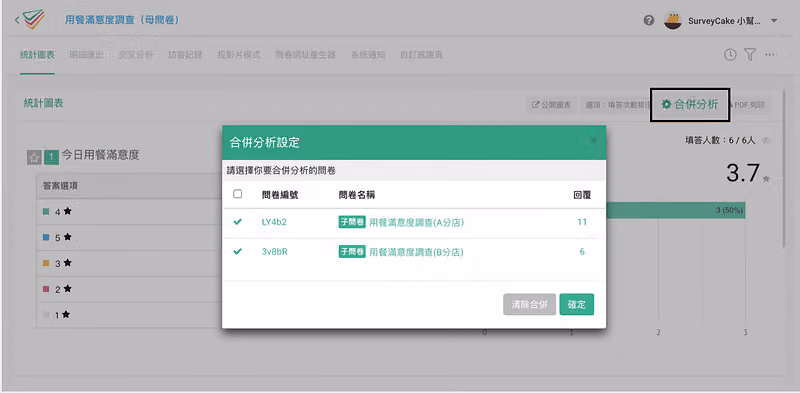The image size is (800, 393).
Task: Click the 公開圖表 button
Action: [x=551, y=105]
